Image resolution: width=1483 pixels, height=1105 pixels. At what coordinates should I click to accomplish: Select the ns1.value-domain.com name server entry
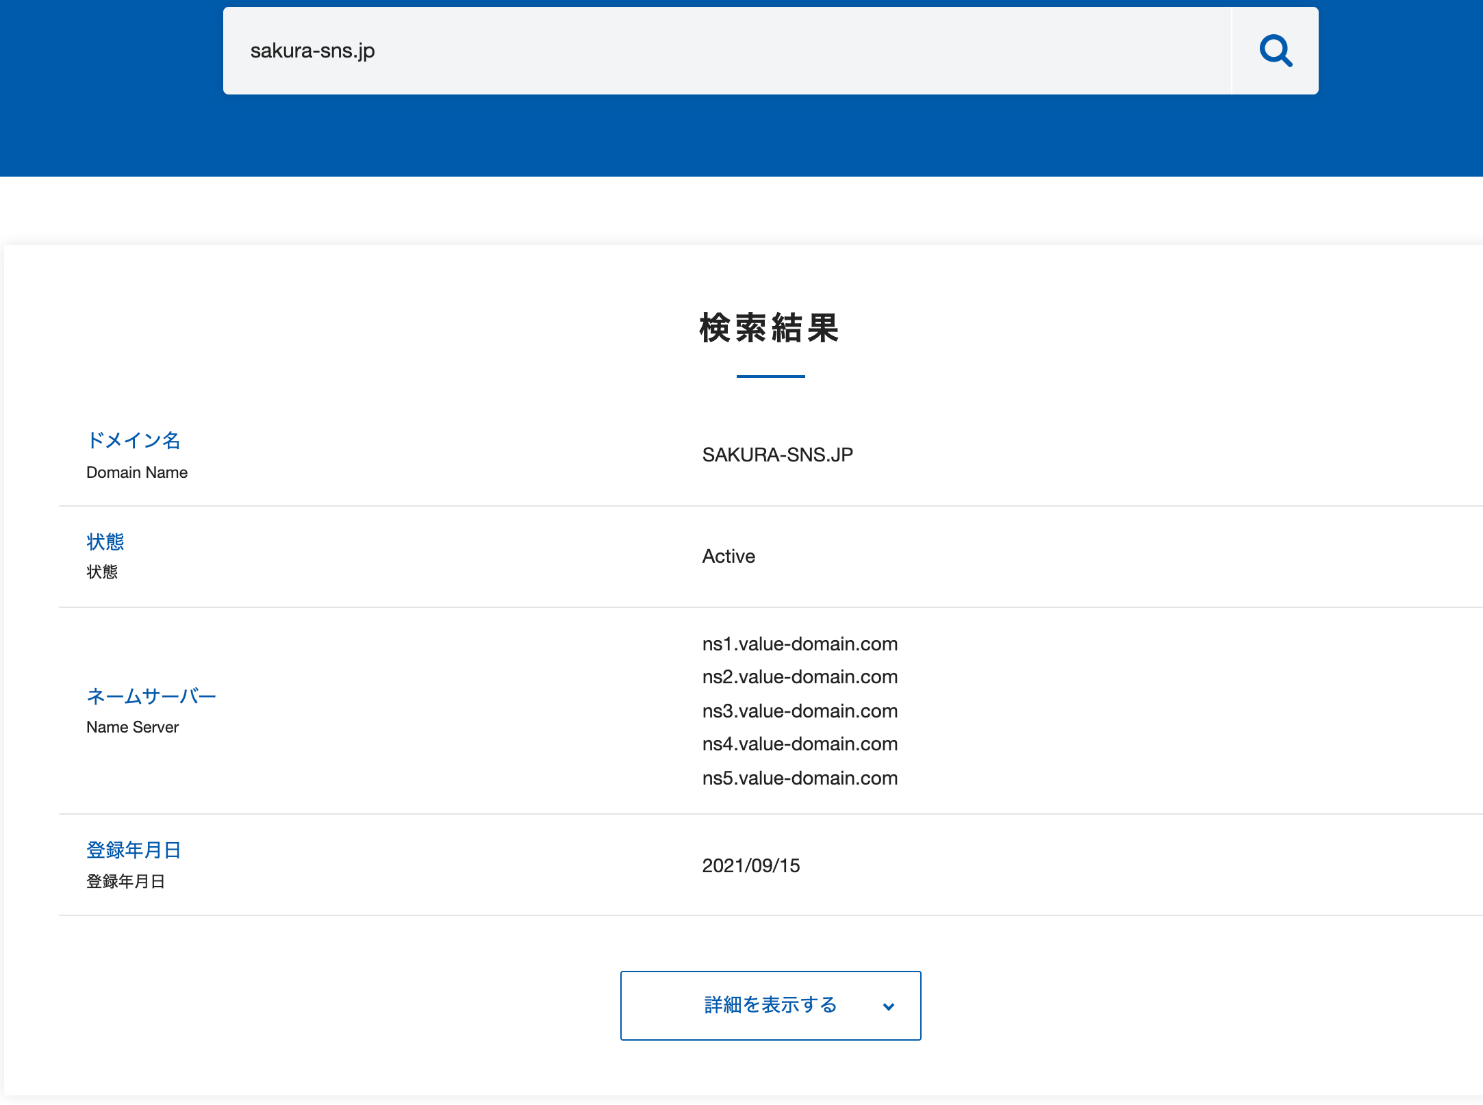tap(799, 644)
